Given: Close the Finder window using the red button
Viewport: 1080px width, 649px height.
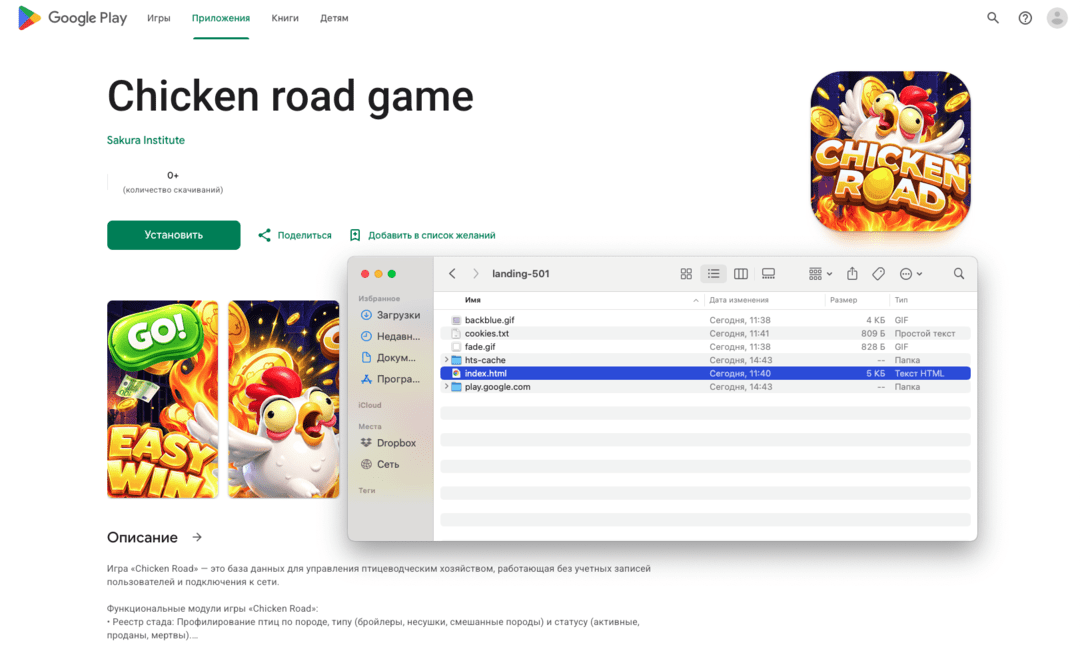Looking at the screenshot, I should [x=365, y=274].
